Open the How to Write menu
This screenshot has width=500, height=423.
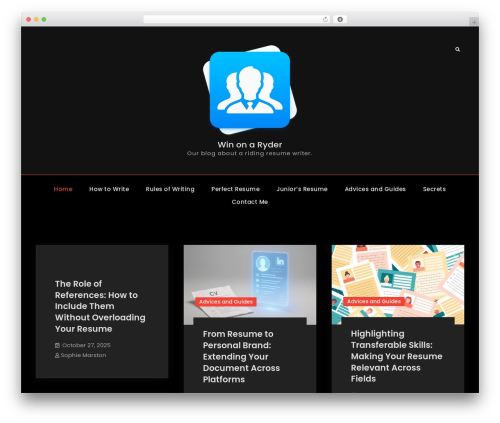(x=109, y=189)
